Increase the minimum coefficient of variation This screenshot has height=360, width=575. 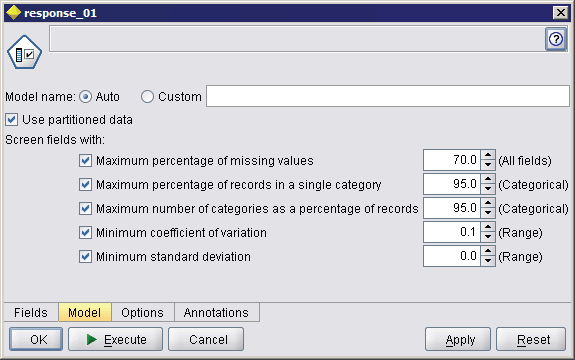488,227
